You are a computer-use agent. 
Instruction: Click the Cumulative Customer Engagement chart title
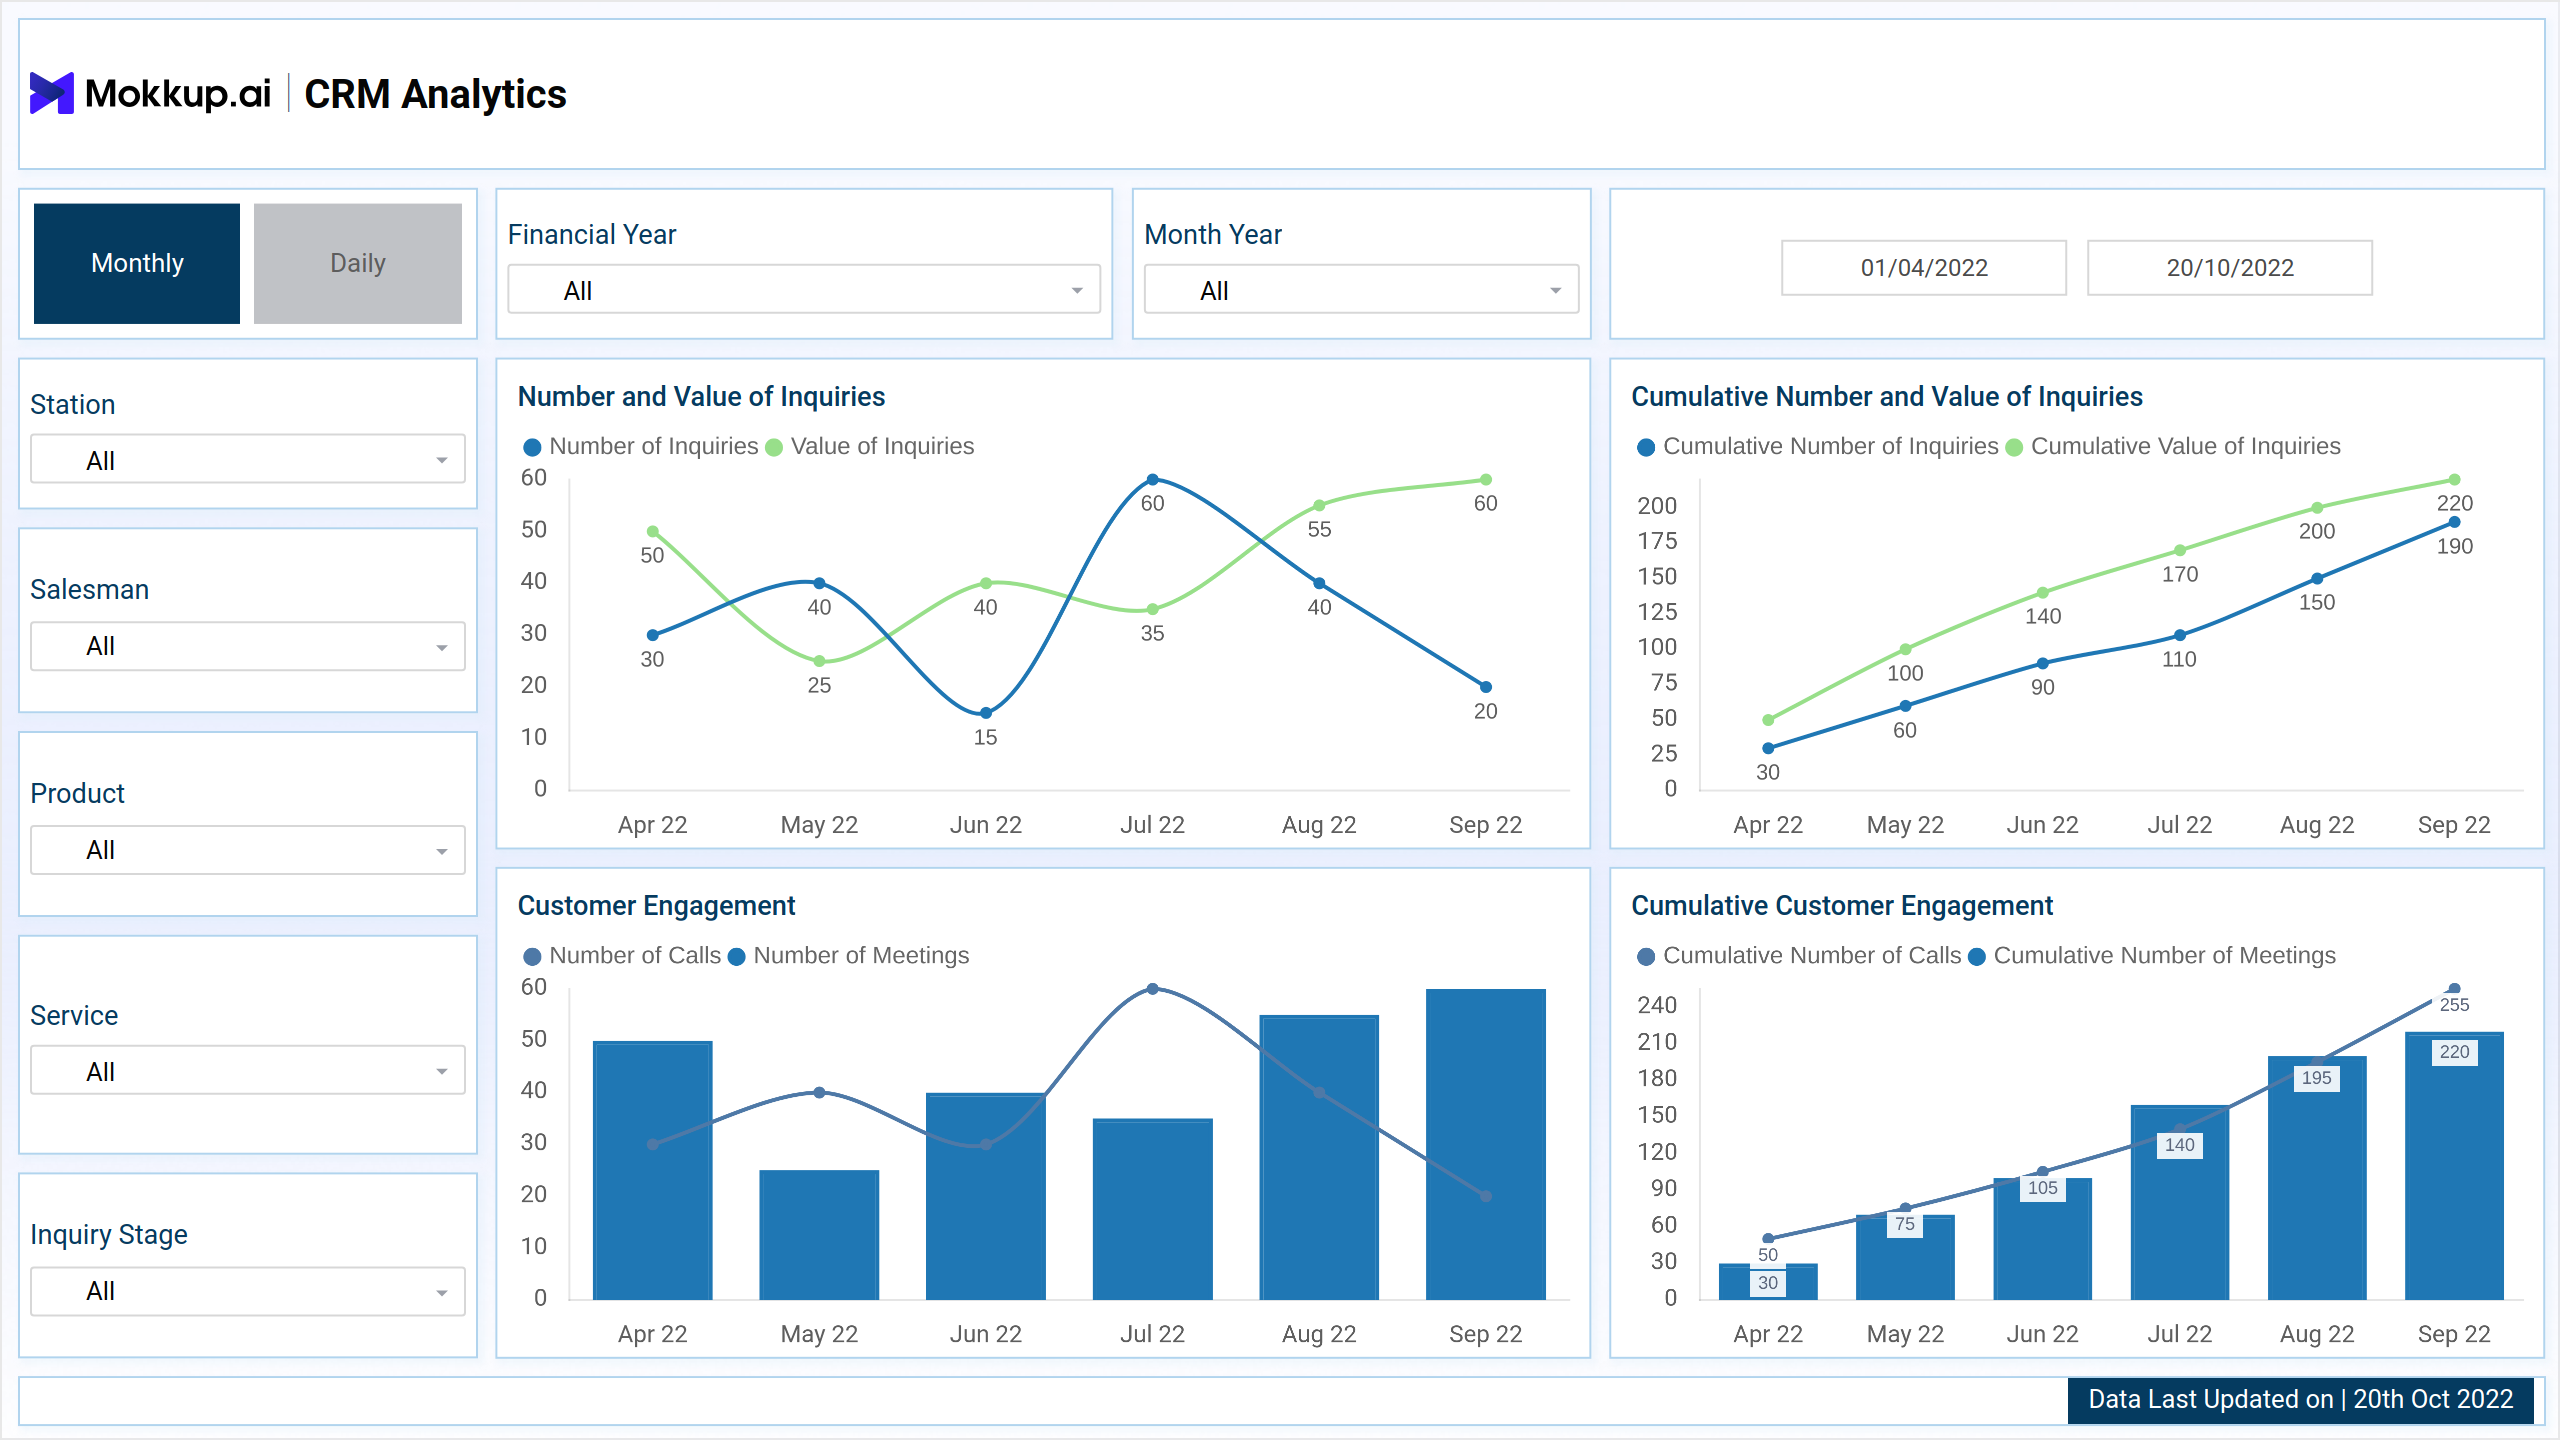(x=1842, y=906)
